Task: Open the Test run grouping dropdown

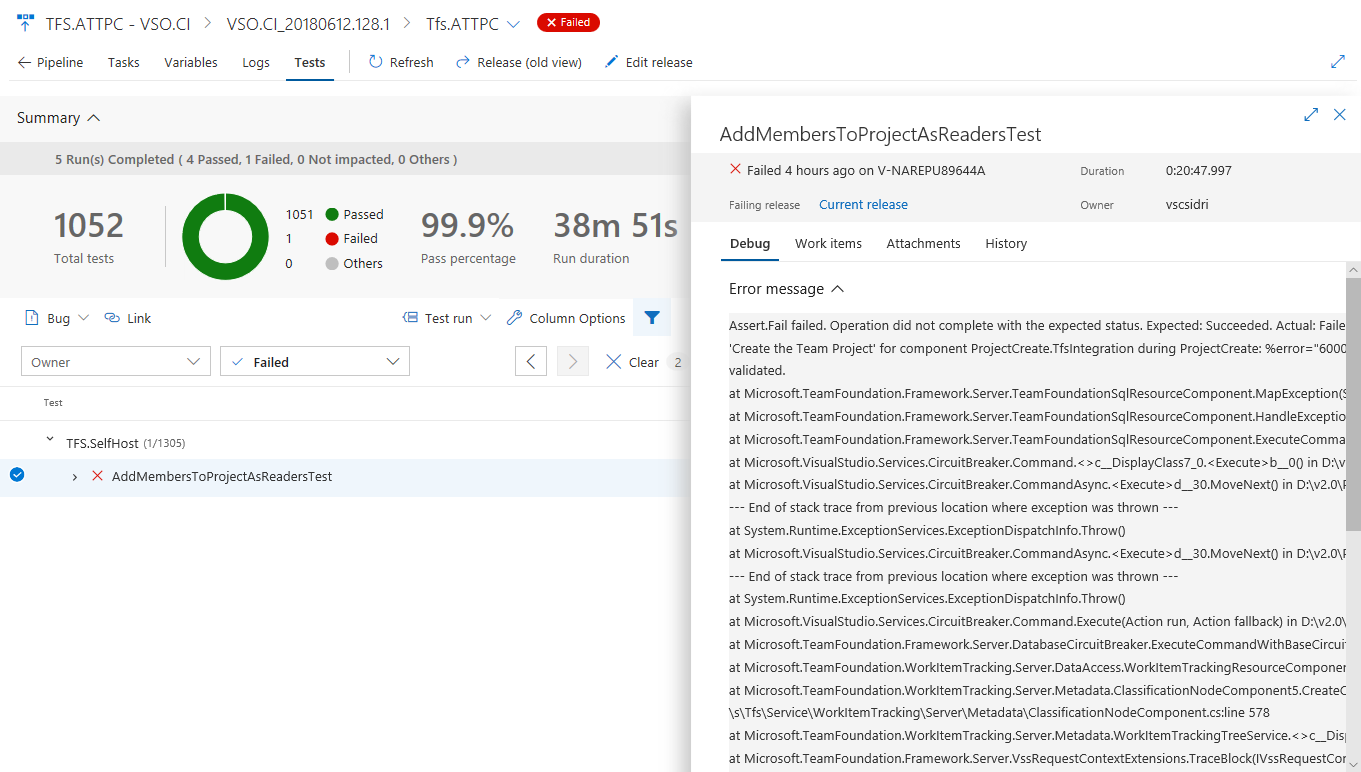Action: [x=447, y=318]
